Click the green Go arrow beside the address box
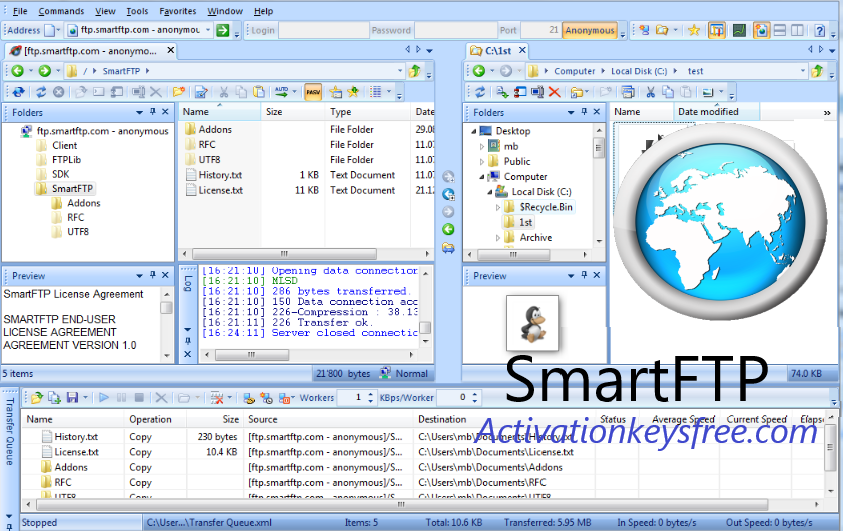Screen dimensions: 843x531 coord(223,30)
